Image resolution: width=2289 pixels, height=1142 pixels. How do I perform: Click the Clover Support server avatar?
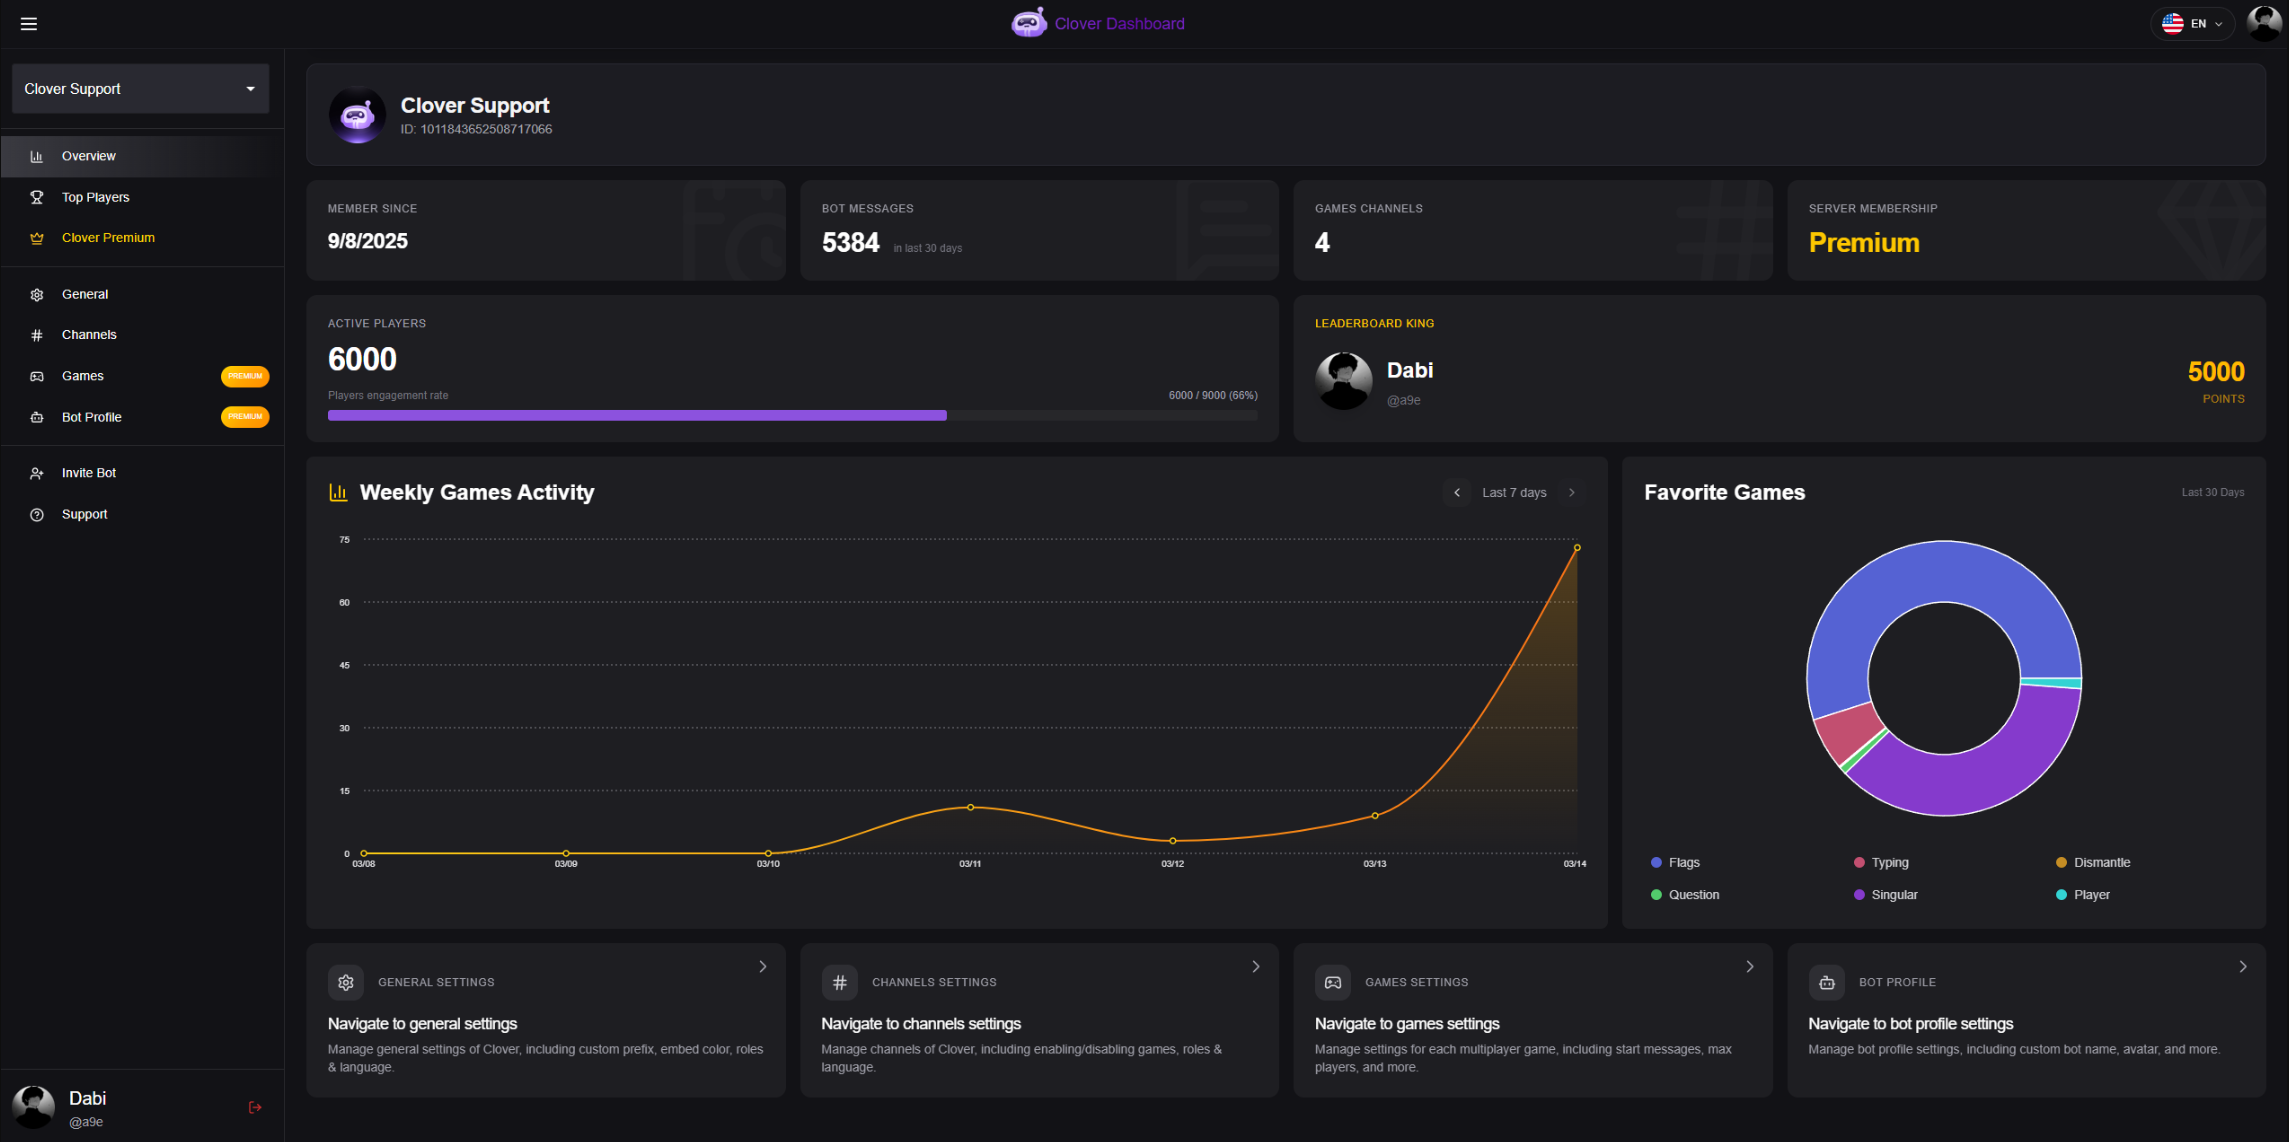pyautogui.click(x=357, y=115)
